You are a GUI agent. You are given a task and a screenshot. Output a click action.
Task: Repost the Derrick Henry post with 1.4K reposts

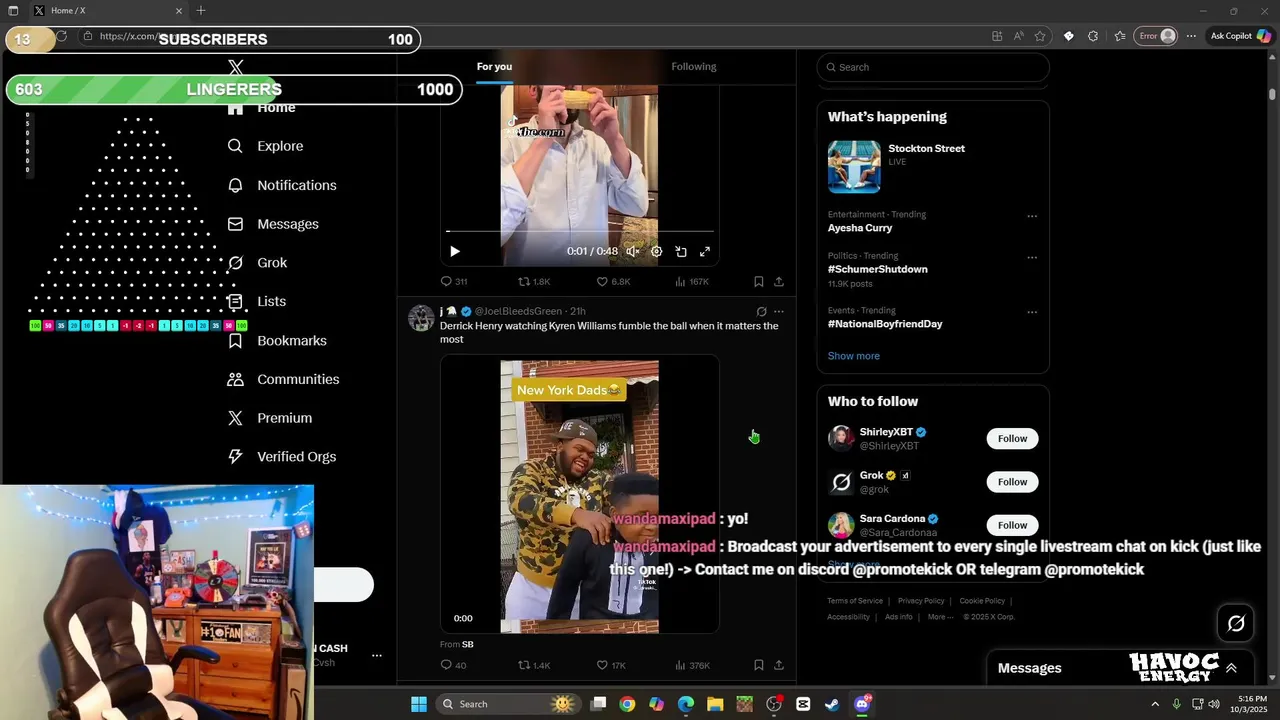534,665
